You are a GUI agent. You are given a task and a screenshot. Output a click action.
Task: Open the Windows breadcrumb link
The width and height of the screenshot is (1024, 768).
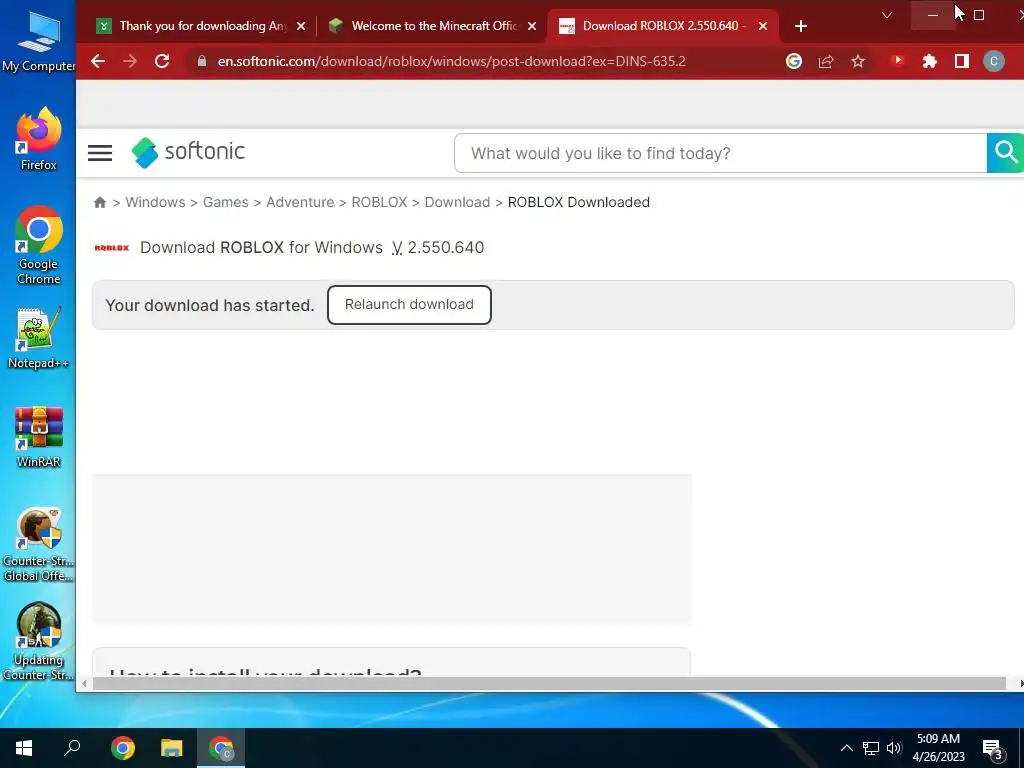155,202
